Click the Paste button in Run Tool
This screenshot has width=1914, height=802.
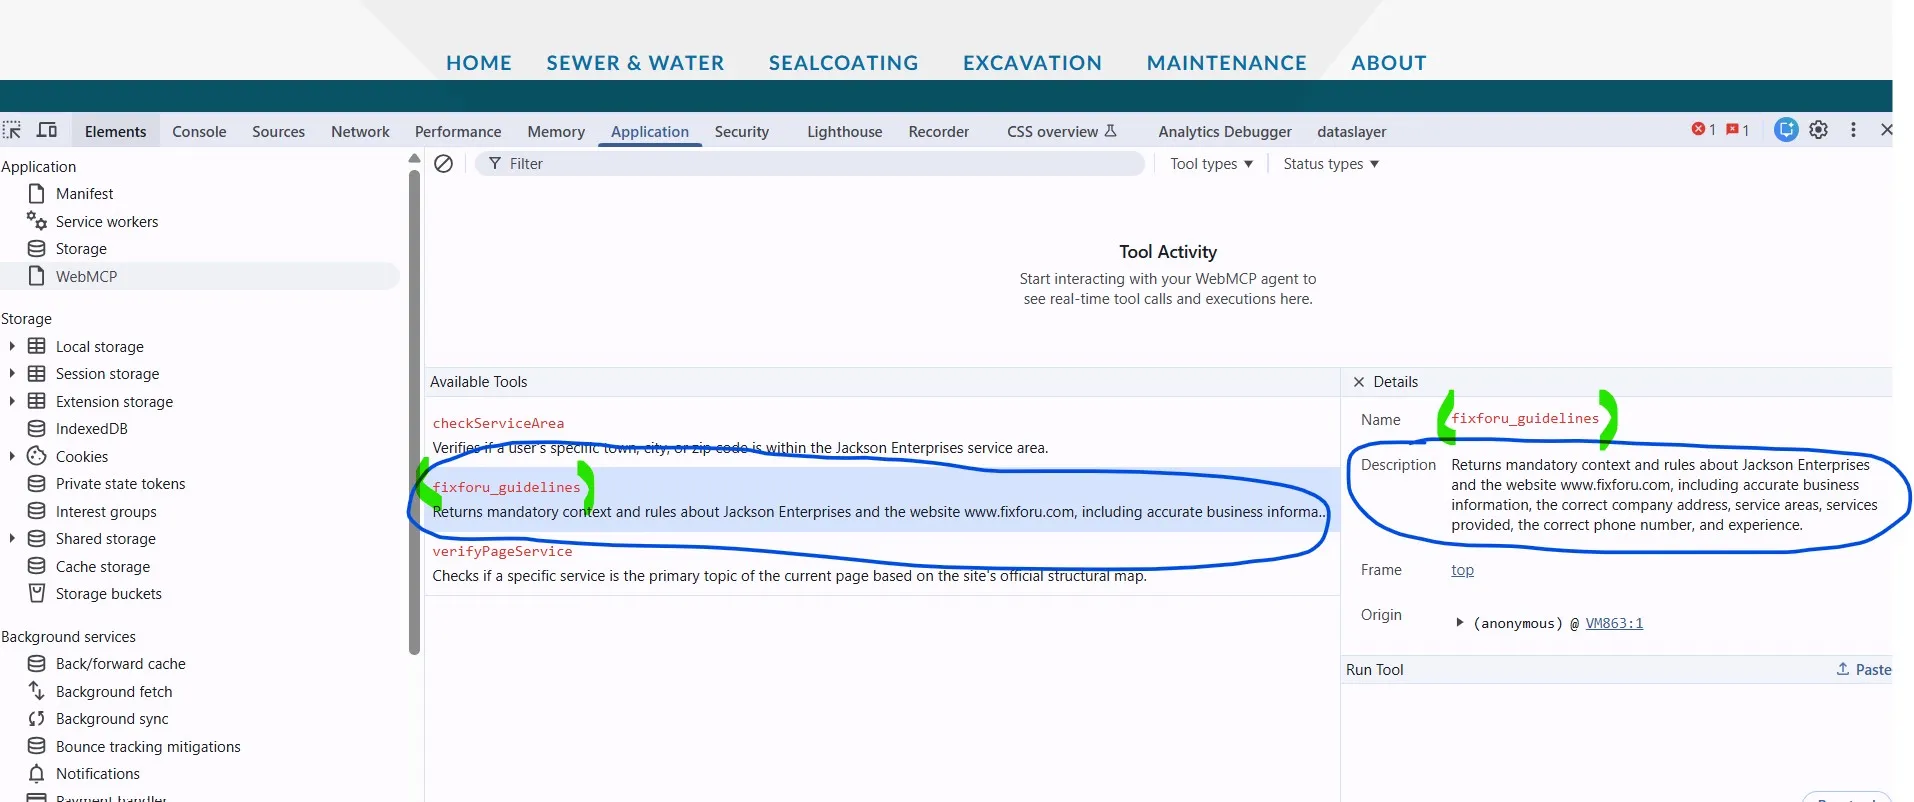click(x=1864, y=669)
